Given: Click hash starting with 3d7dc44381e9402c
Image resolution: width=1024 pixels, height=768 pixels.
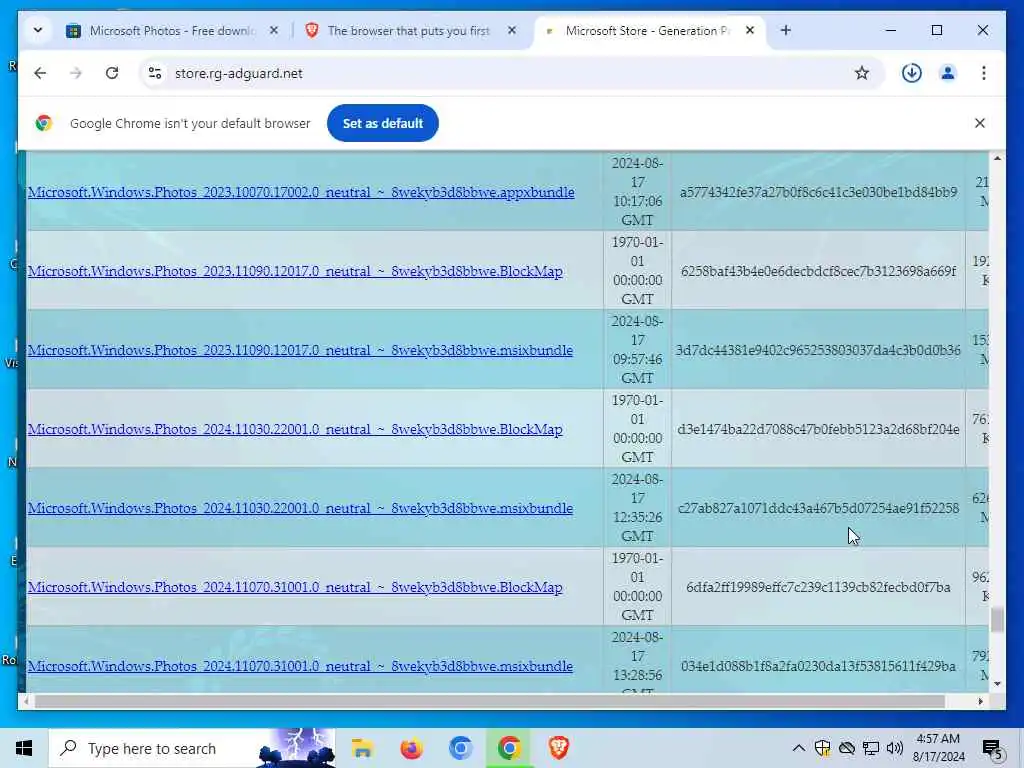Looking at the screenshot, I should click(x=818, y=350).
